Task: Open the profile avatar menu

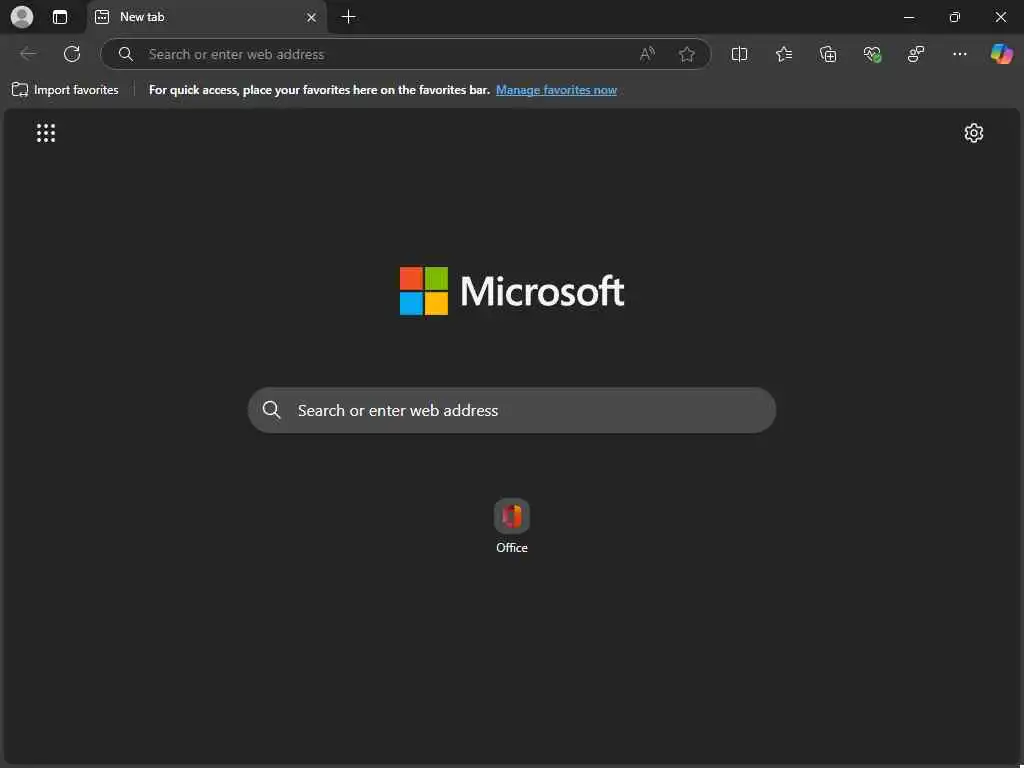Action: click(22, 17)
